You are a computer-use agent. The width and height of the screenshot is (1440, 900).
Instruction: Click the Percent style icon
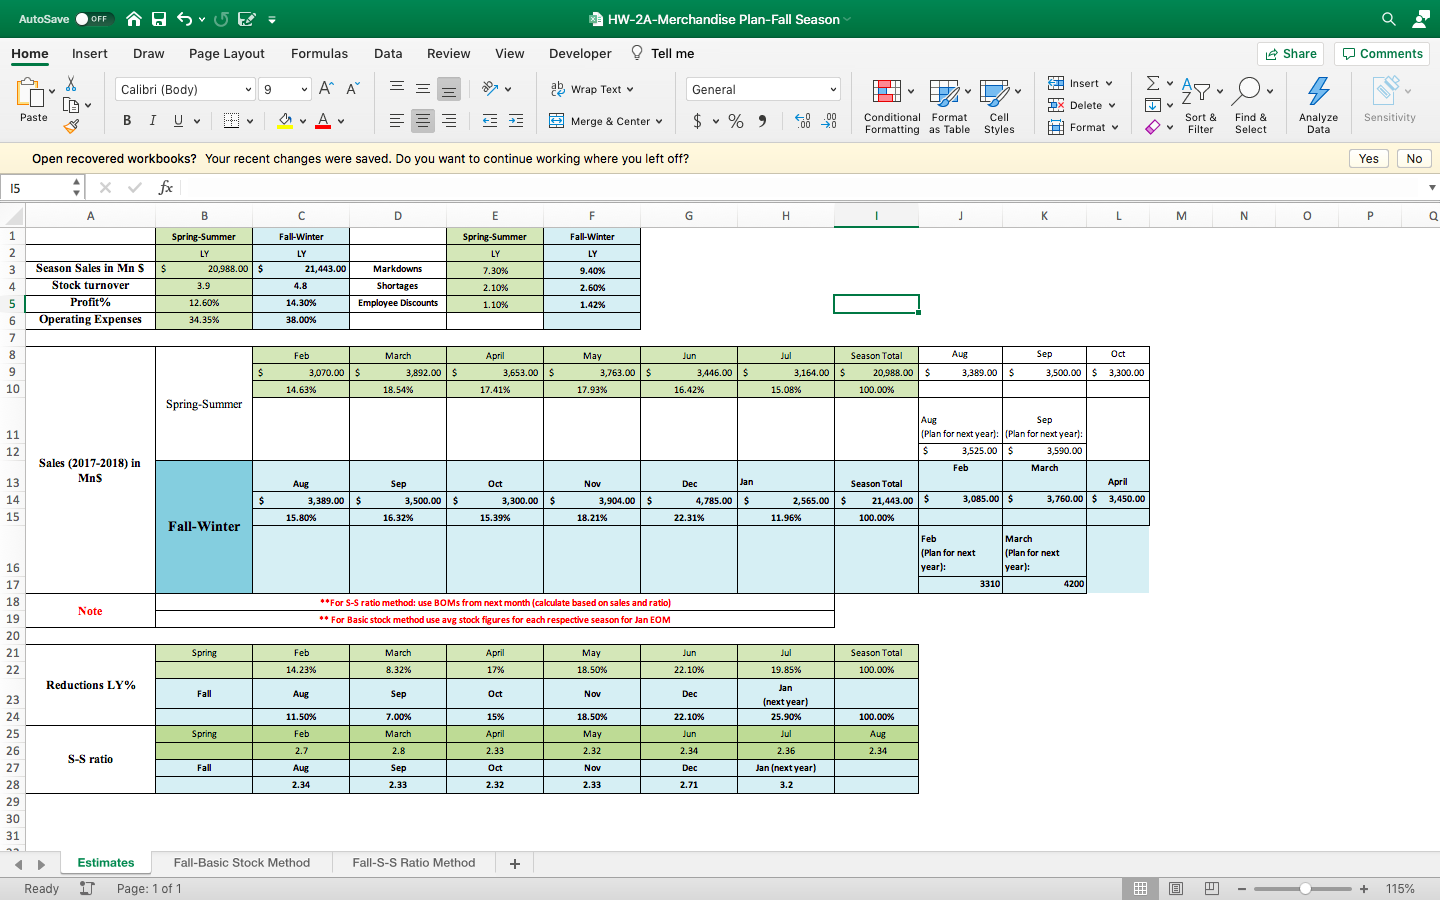click(735, 120)
